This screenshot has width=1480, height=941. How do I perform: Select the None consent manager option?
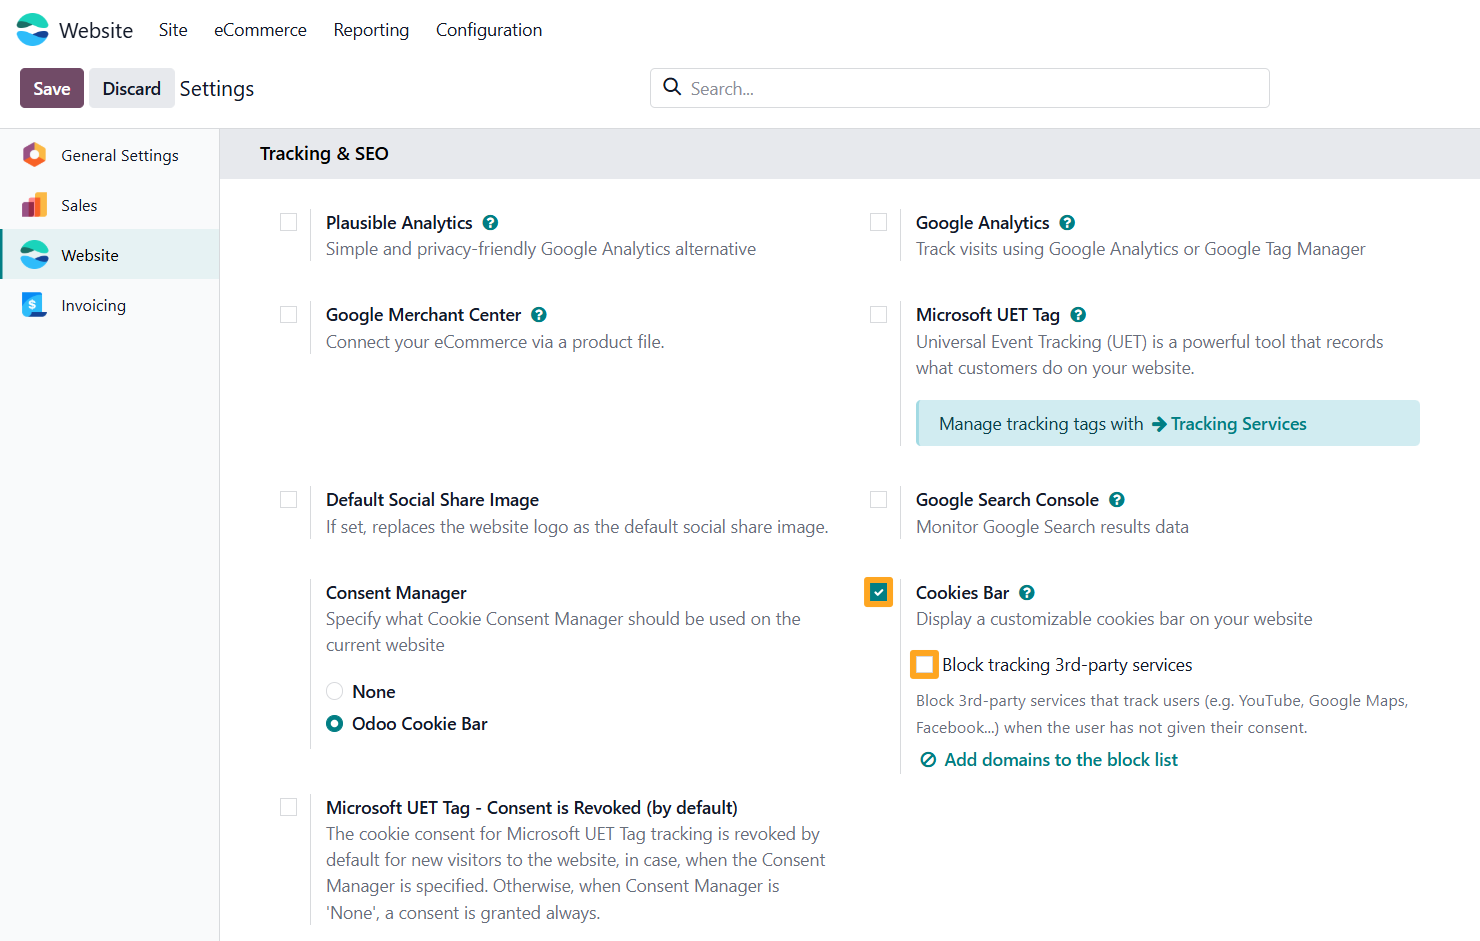335,691
